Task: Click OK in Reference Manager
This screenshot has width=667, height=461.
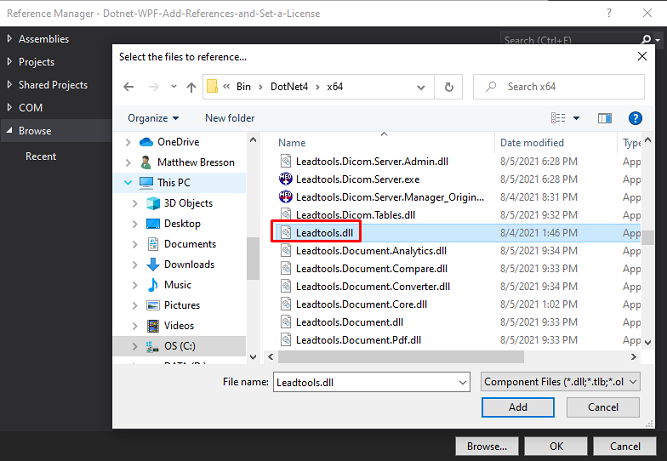Action: 556,446
